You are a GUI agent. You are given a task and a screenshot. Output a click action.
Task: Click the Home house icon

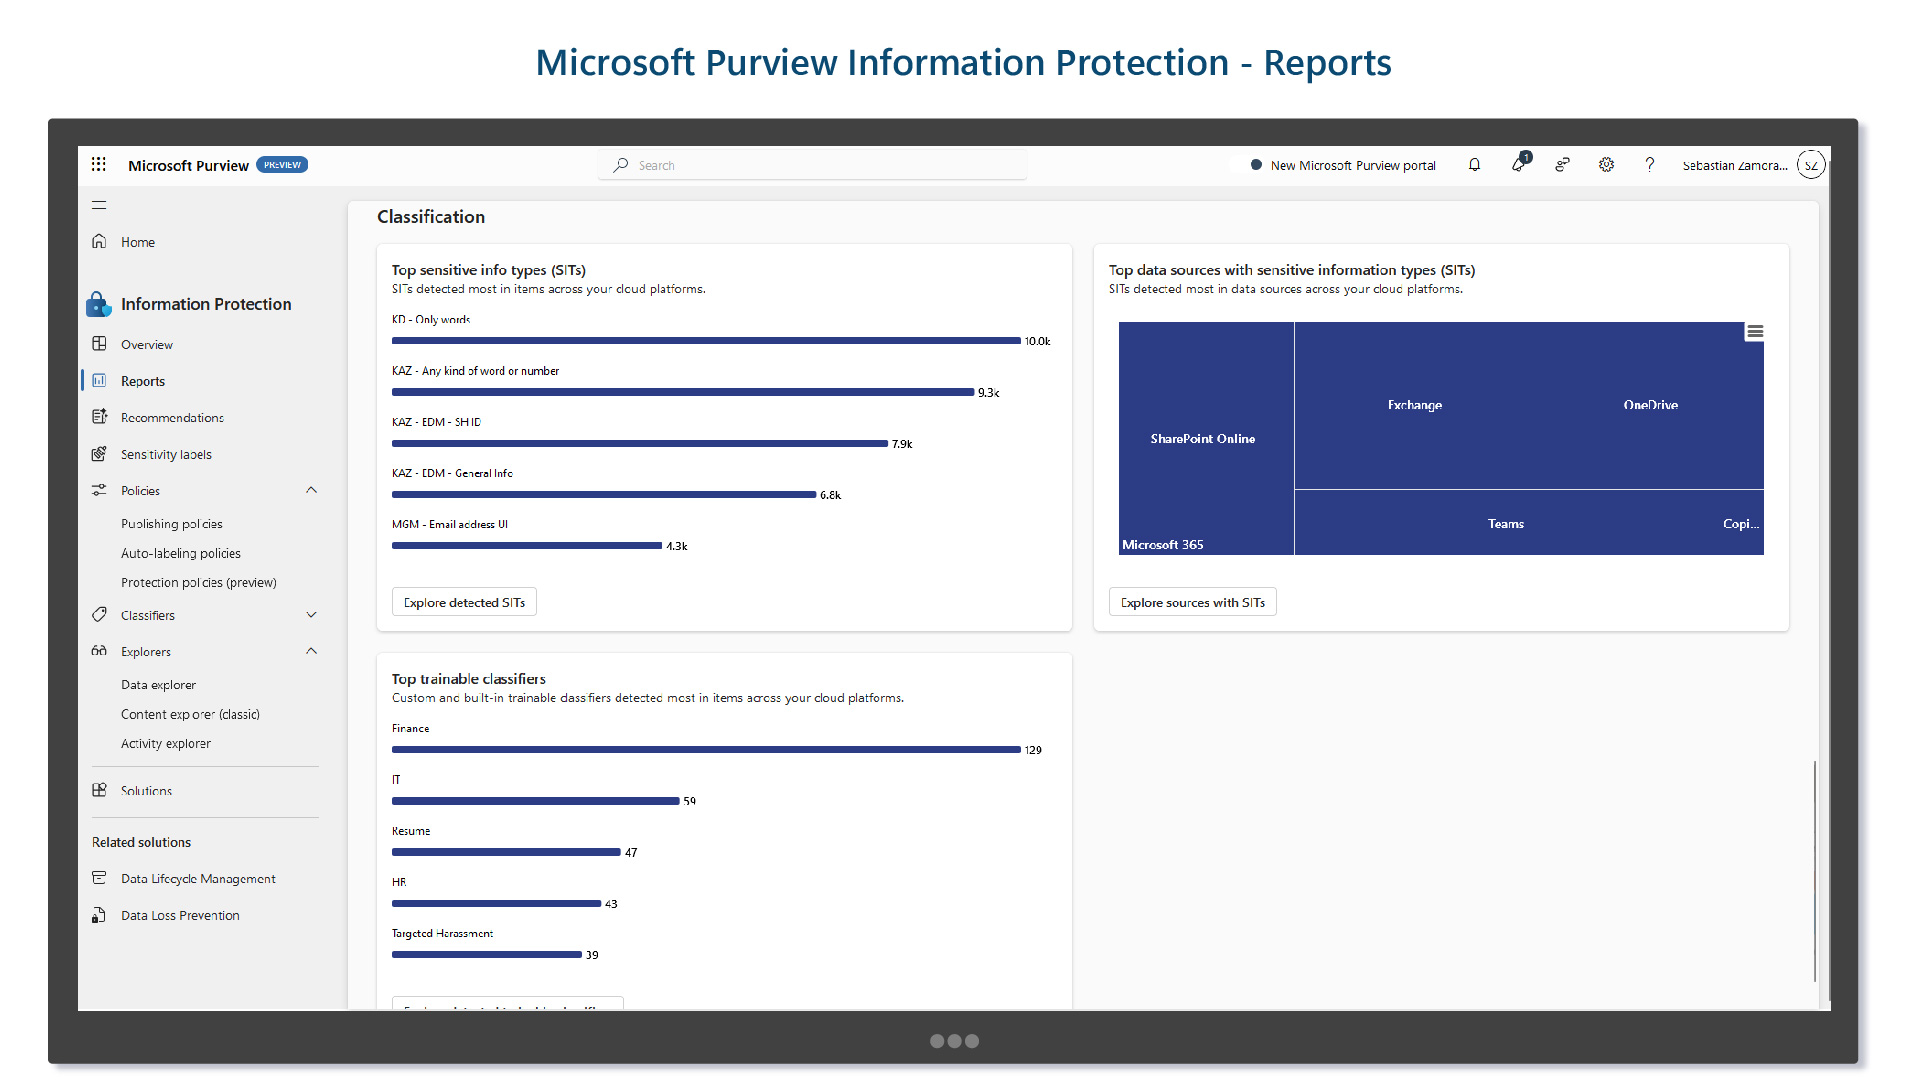99,242
